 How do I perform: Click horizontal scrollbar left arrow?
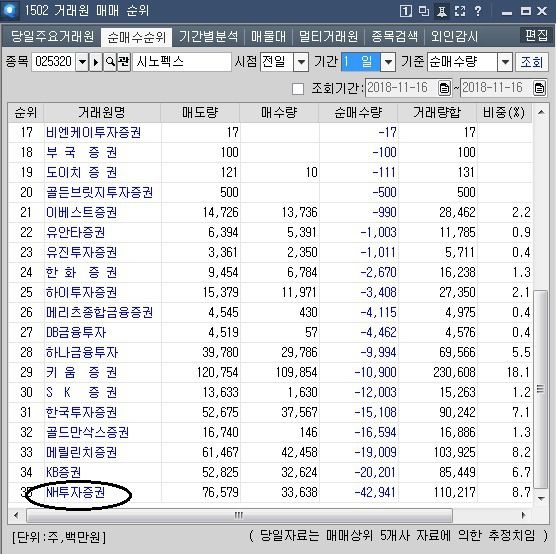(16, 515)
